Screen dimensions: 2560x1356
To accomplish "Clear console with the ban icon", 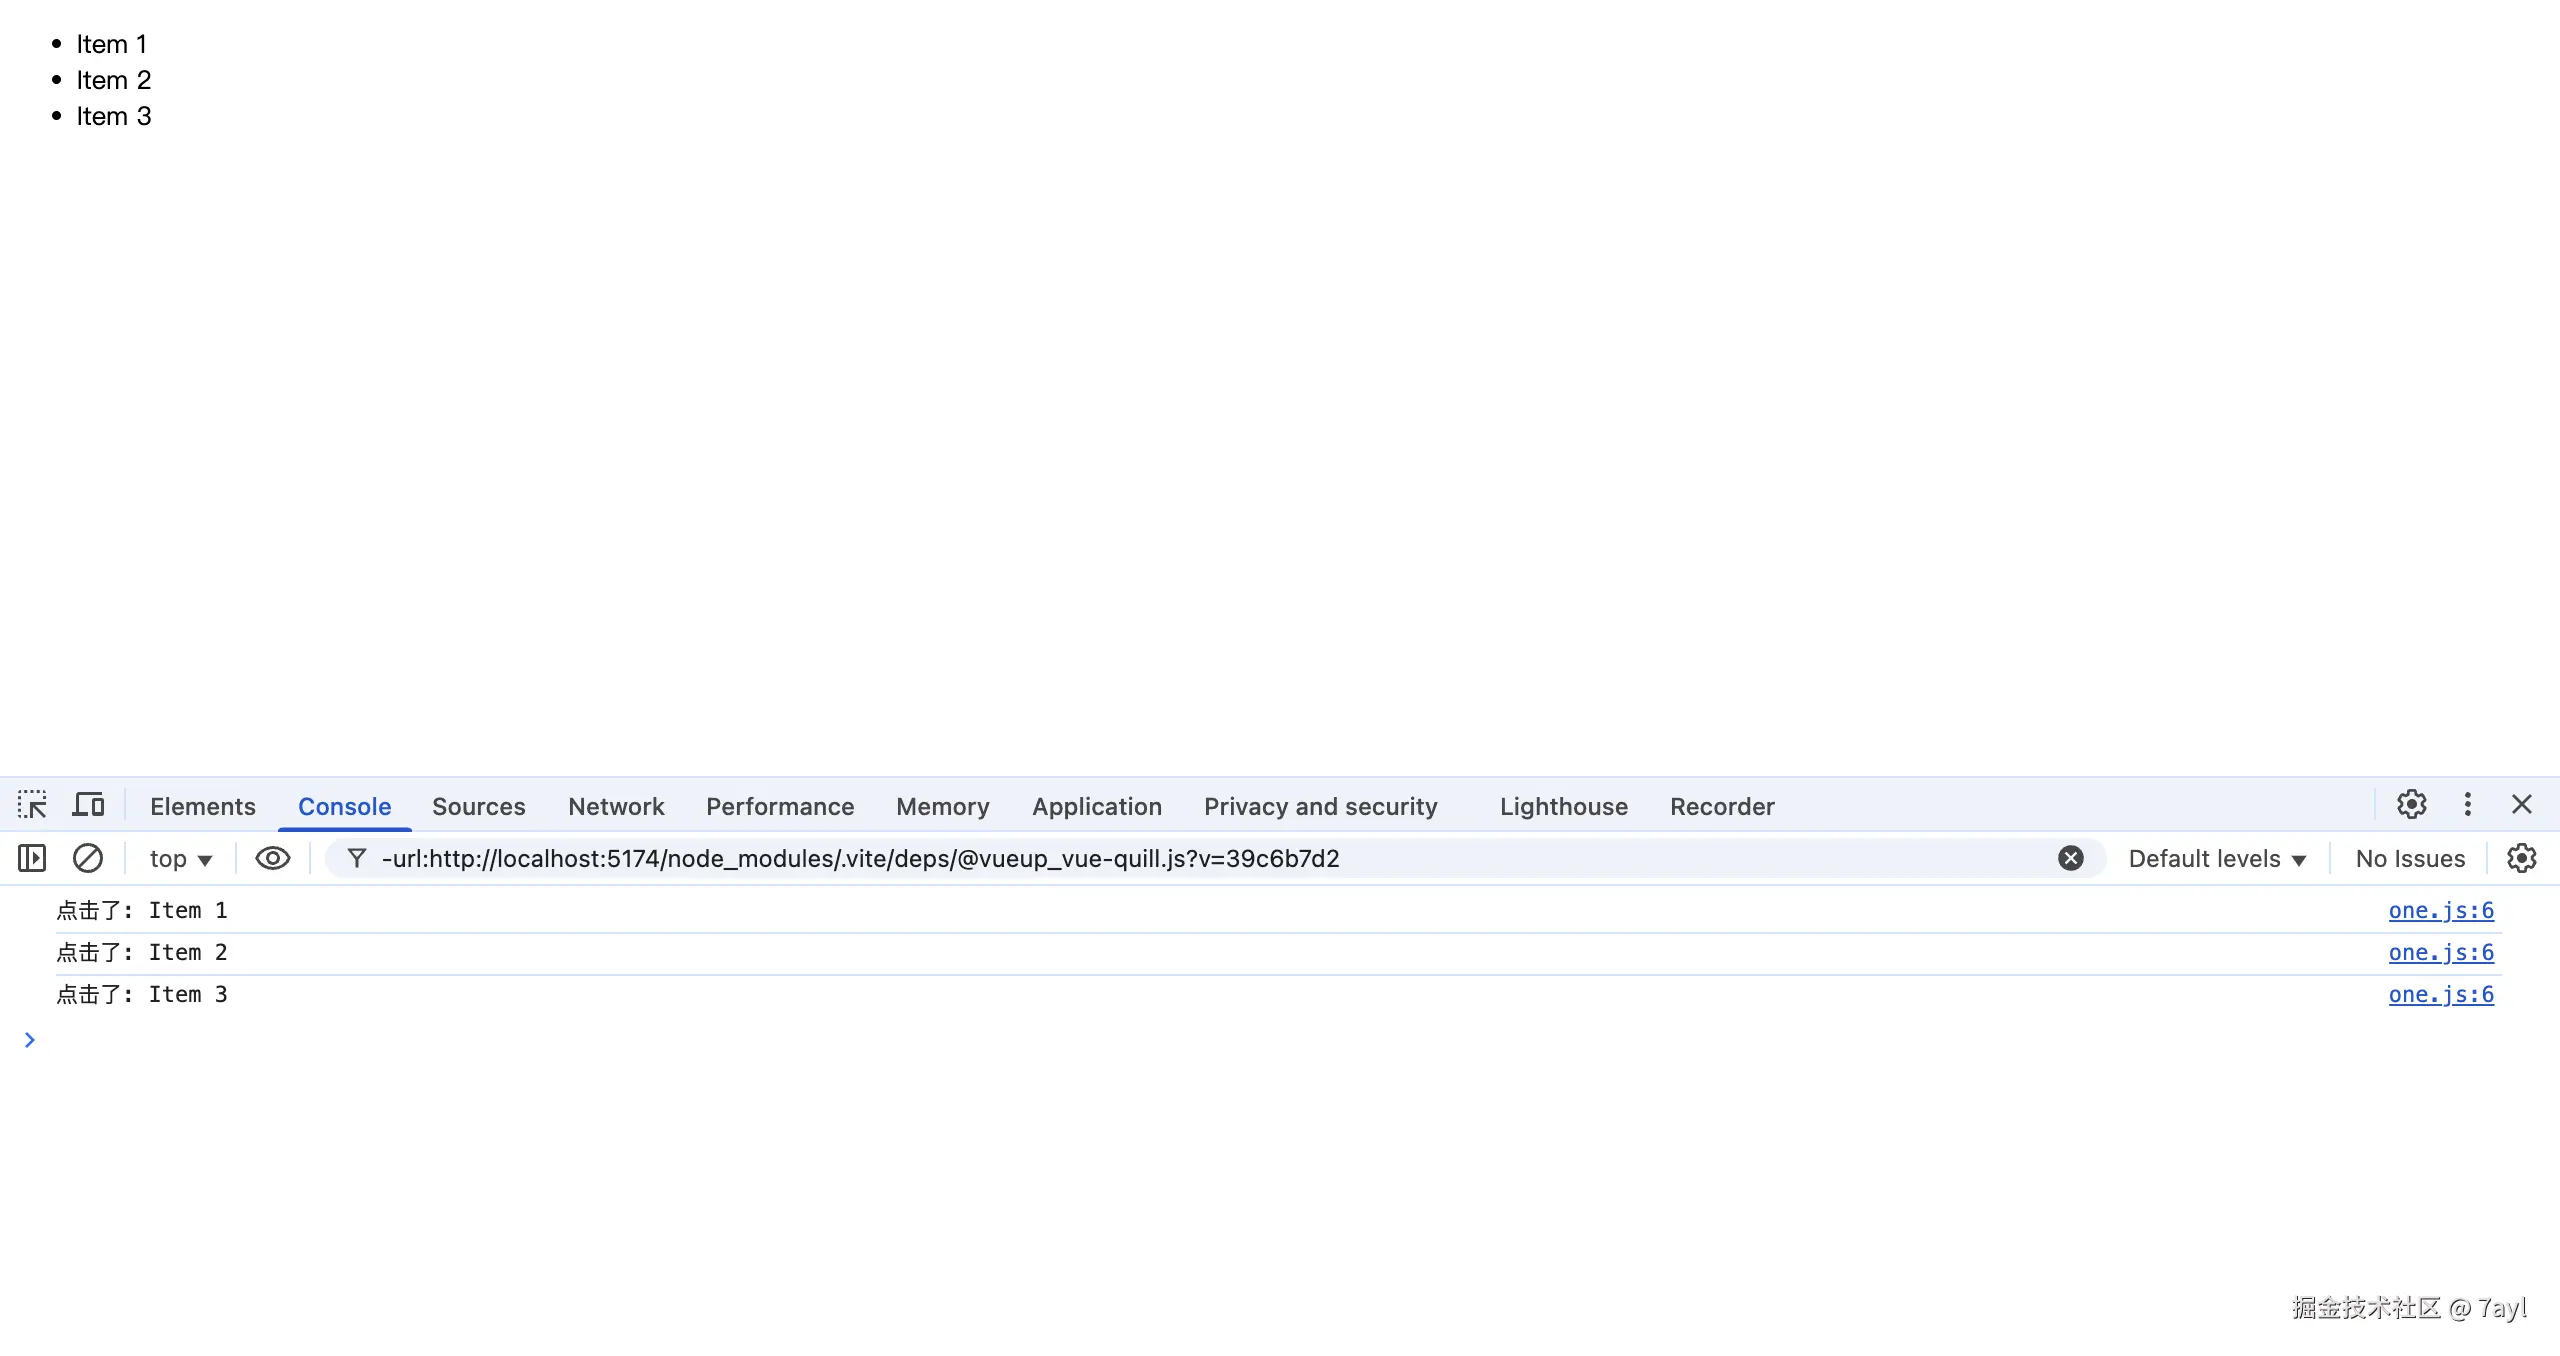I will [88, 858].
